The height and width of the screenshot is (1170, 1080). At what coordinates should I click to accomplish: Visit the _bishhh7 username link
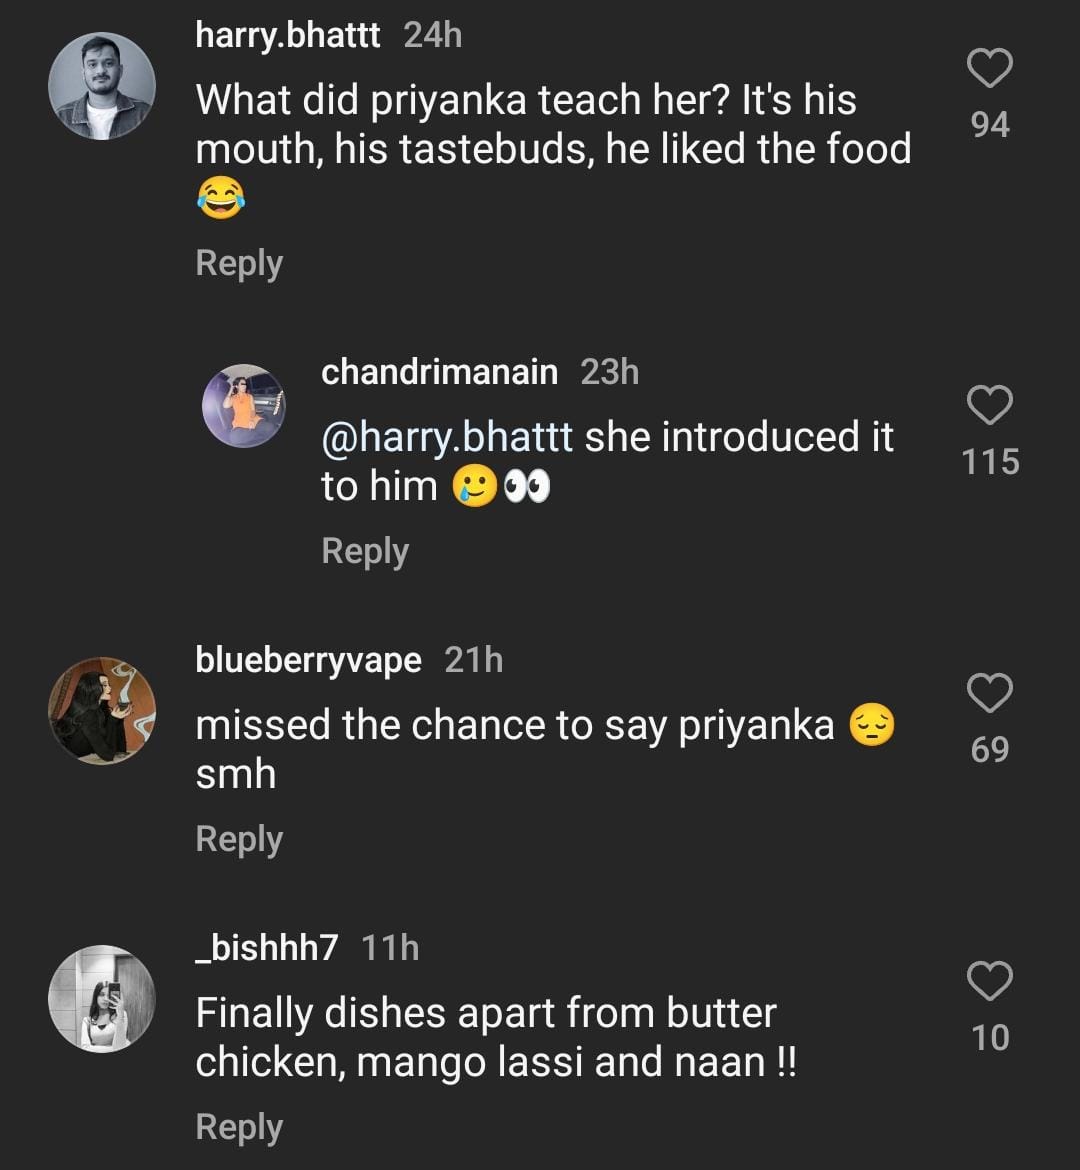coord(267,948)
